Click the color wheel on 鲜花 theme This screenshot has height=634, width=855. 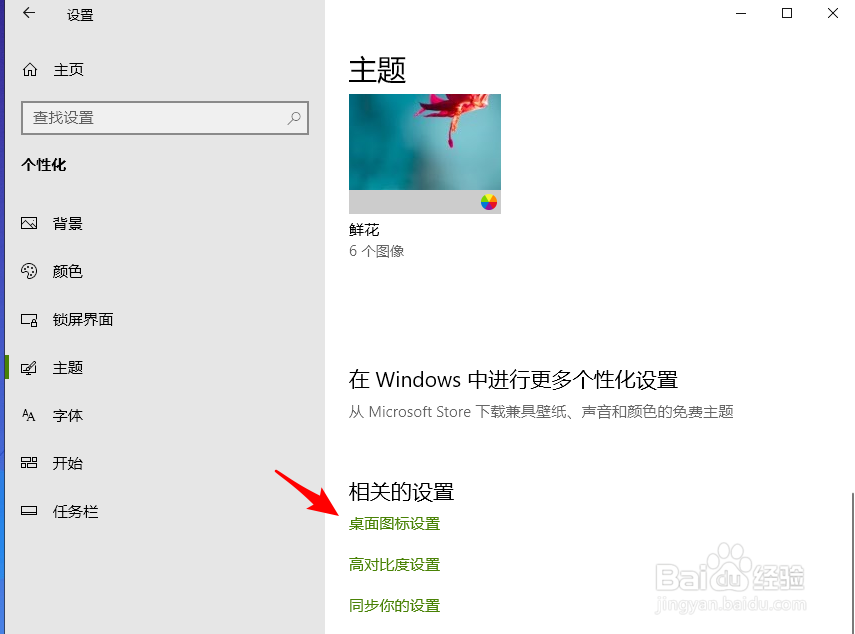pyautogui.click(x=489, y=202)
